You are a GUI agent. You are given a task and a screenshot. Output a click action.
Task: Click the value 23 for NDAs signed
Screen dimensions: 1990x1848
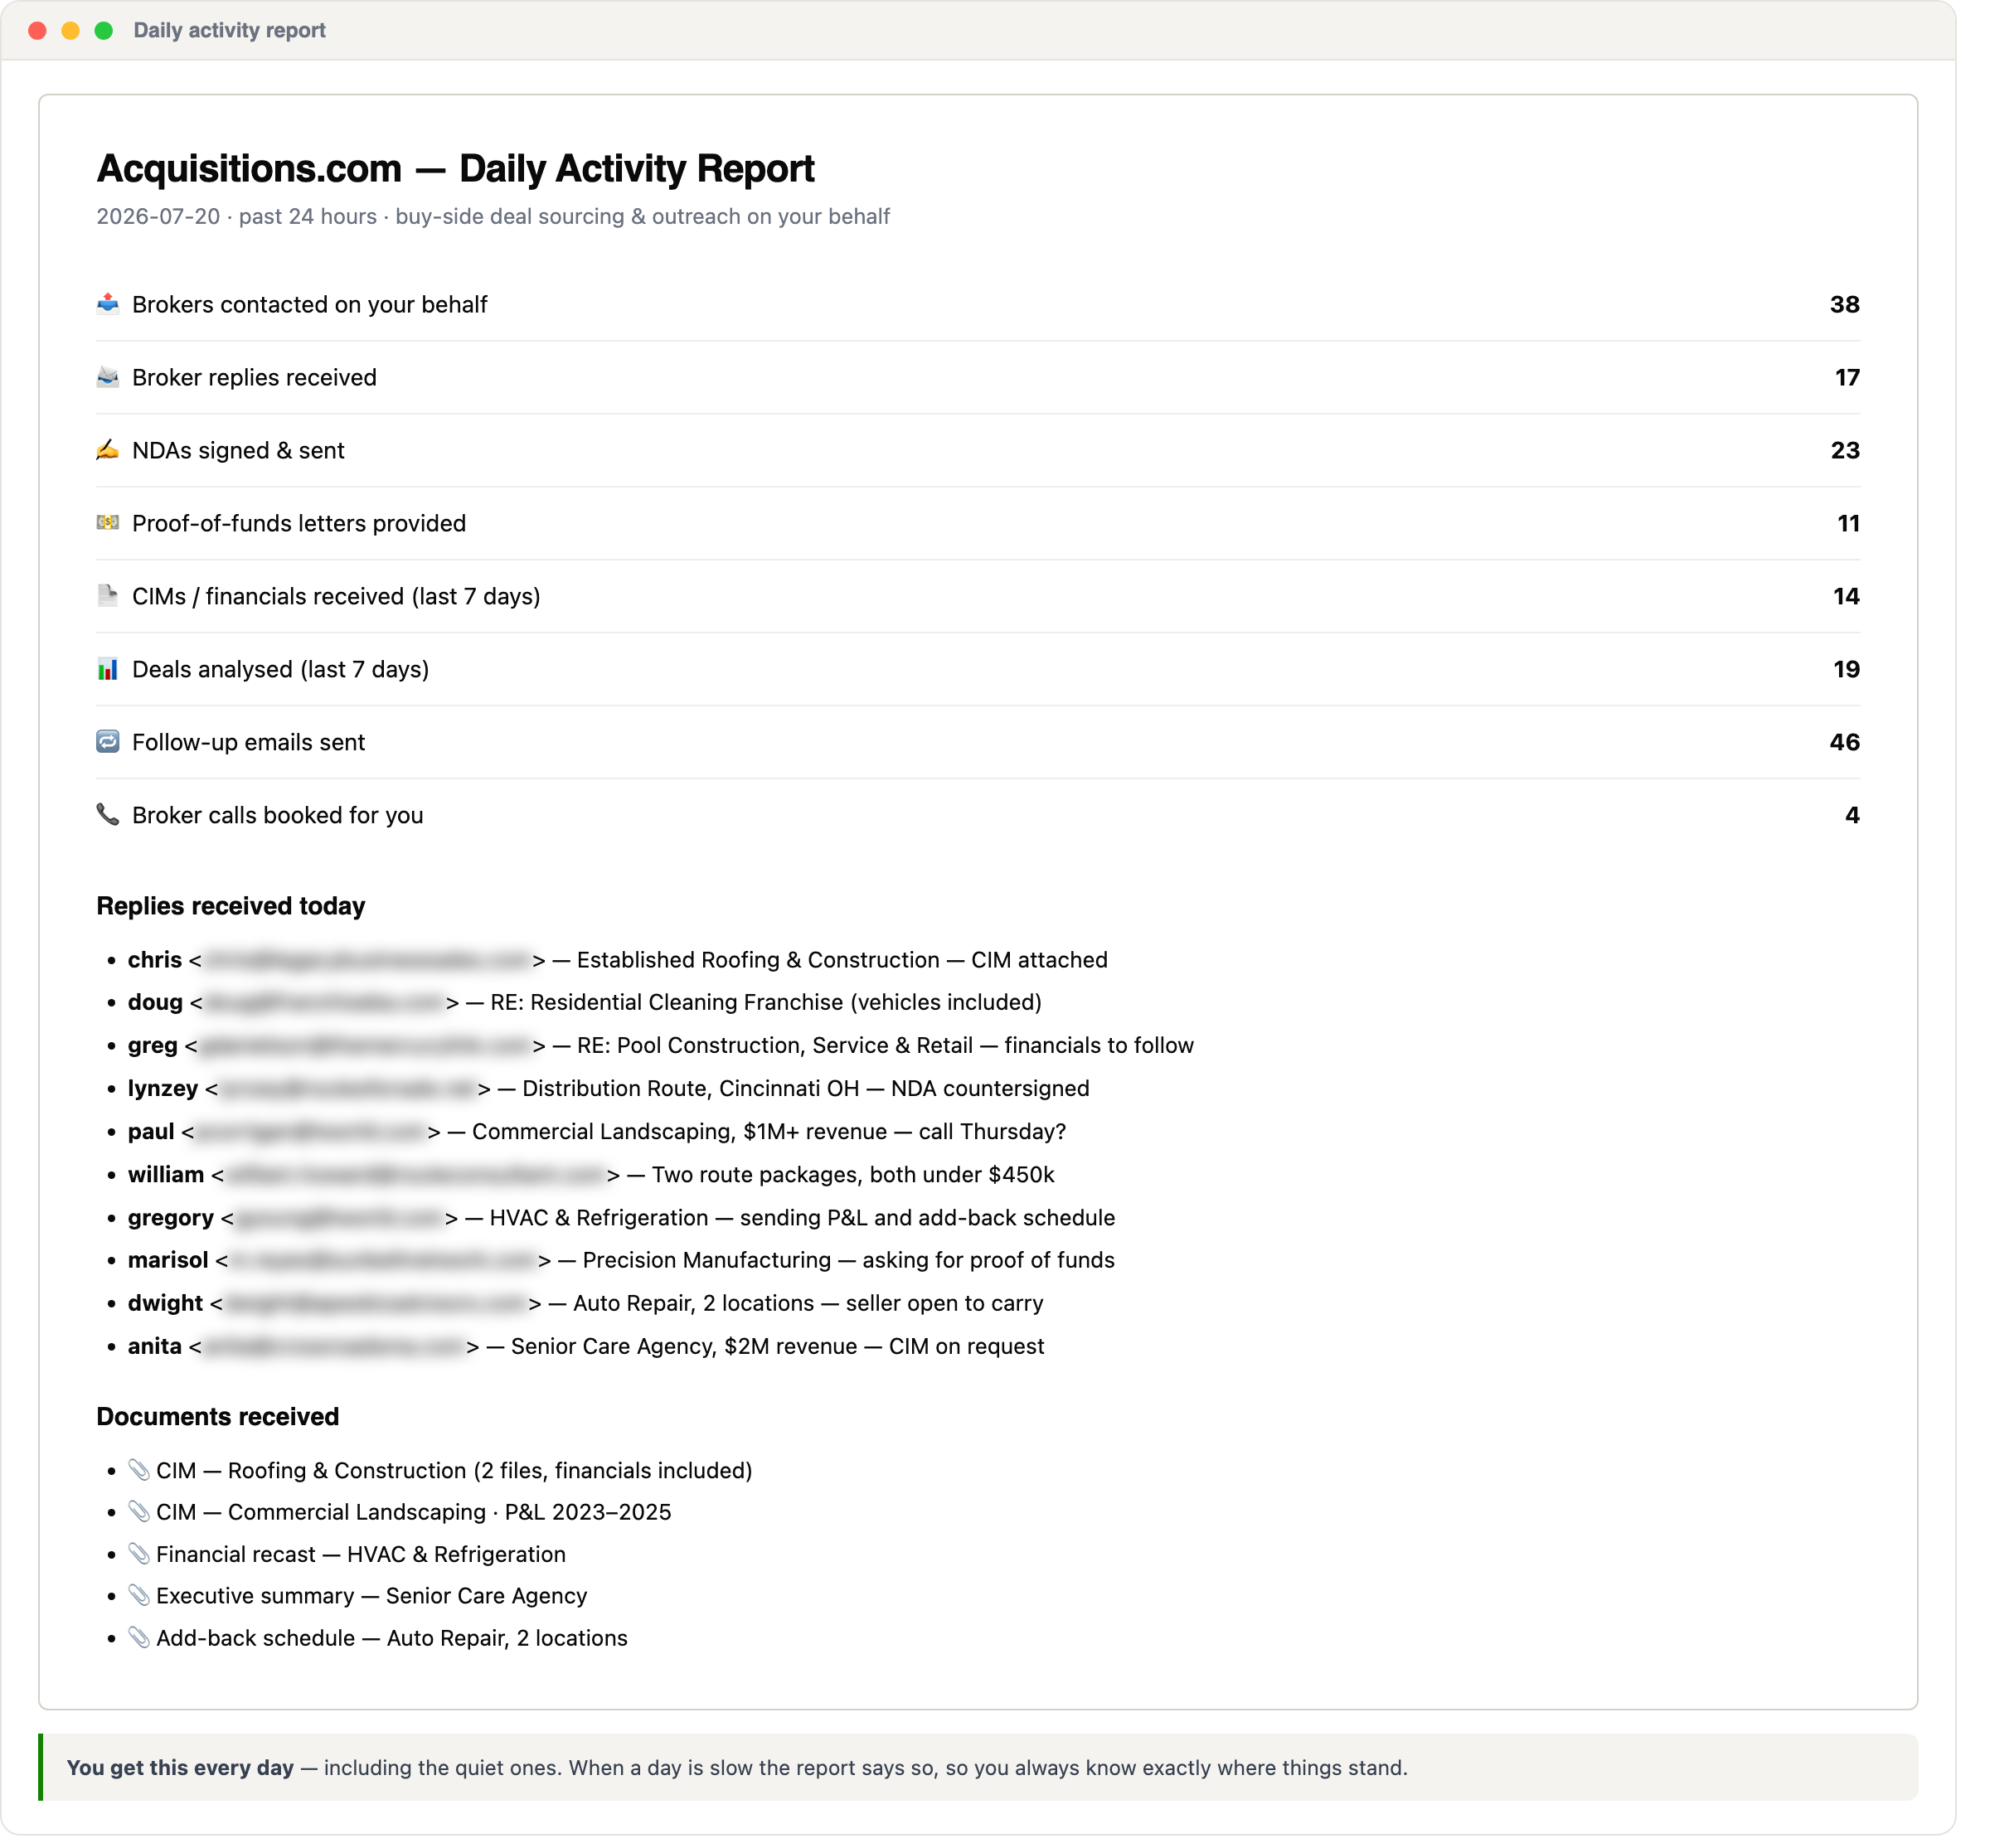click(1845, 451)
